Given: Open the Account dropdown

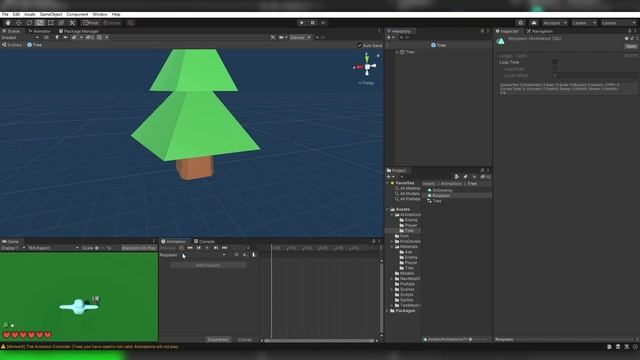Looking at the screenshot, I should point(555,23).
